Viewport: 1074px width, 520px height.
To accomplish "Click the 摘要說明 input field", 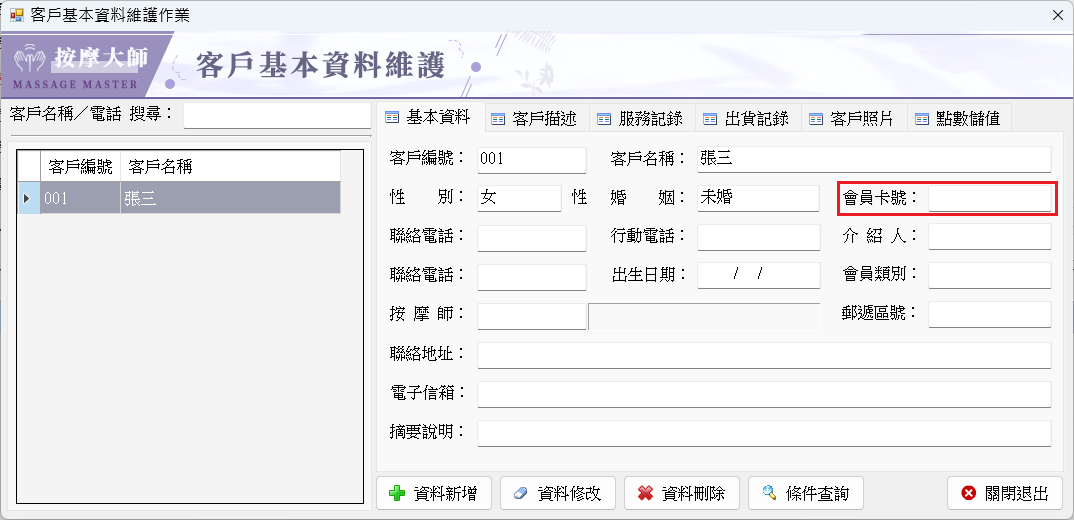I will (764, 434).
